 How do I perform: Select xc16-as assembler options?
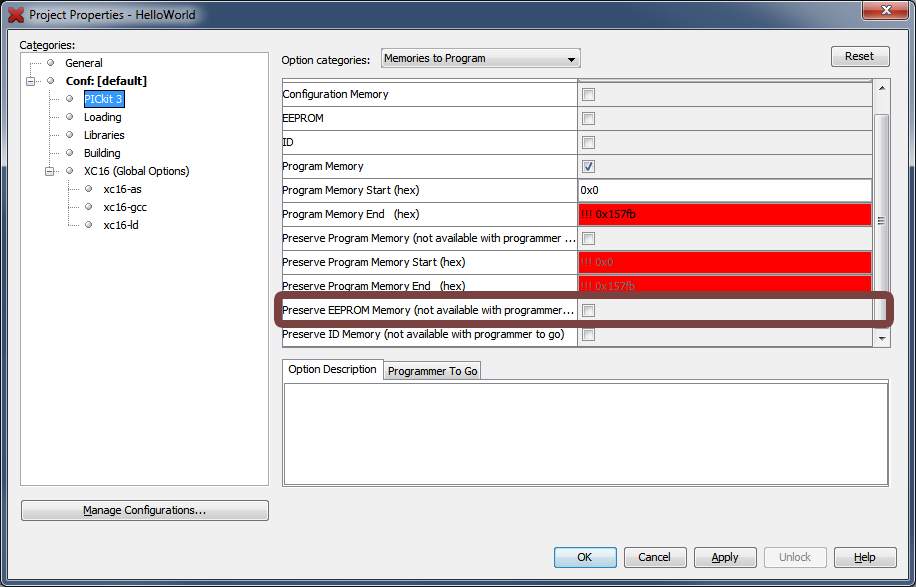[122, 189]
